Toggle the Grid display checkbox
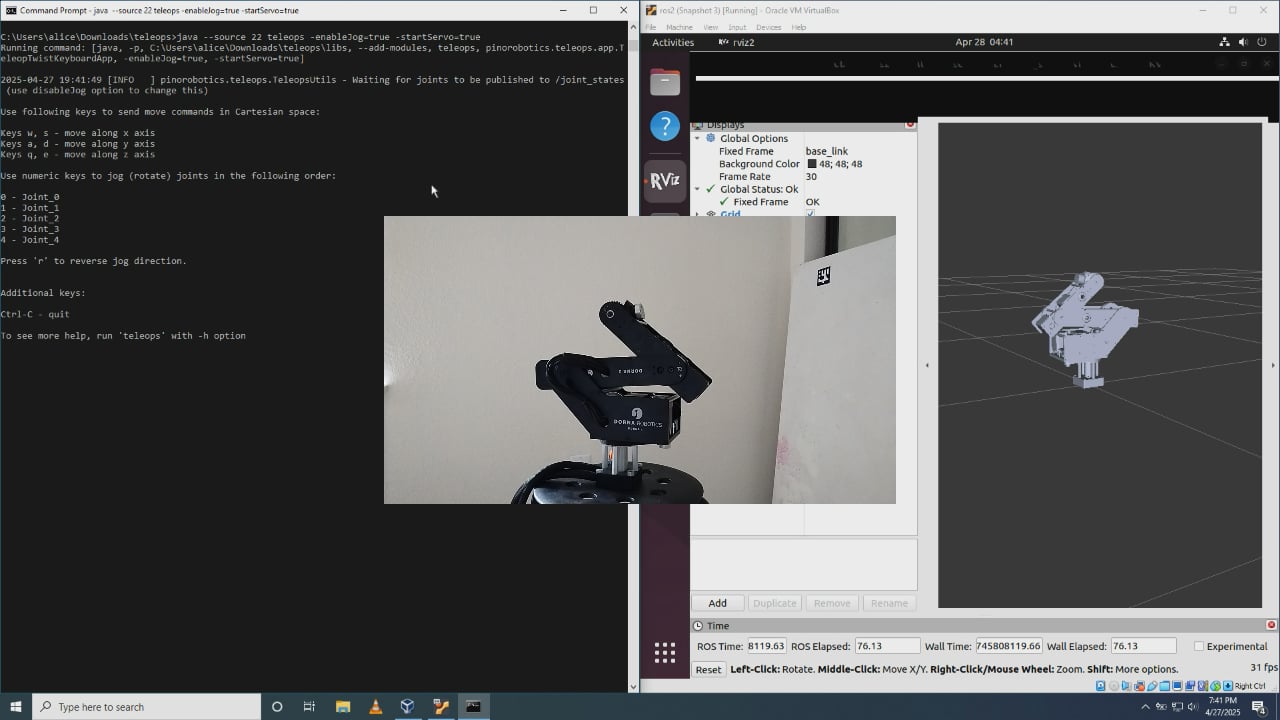 tap(811, 214)
